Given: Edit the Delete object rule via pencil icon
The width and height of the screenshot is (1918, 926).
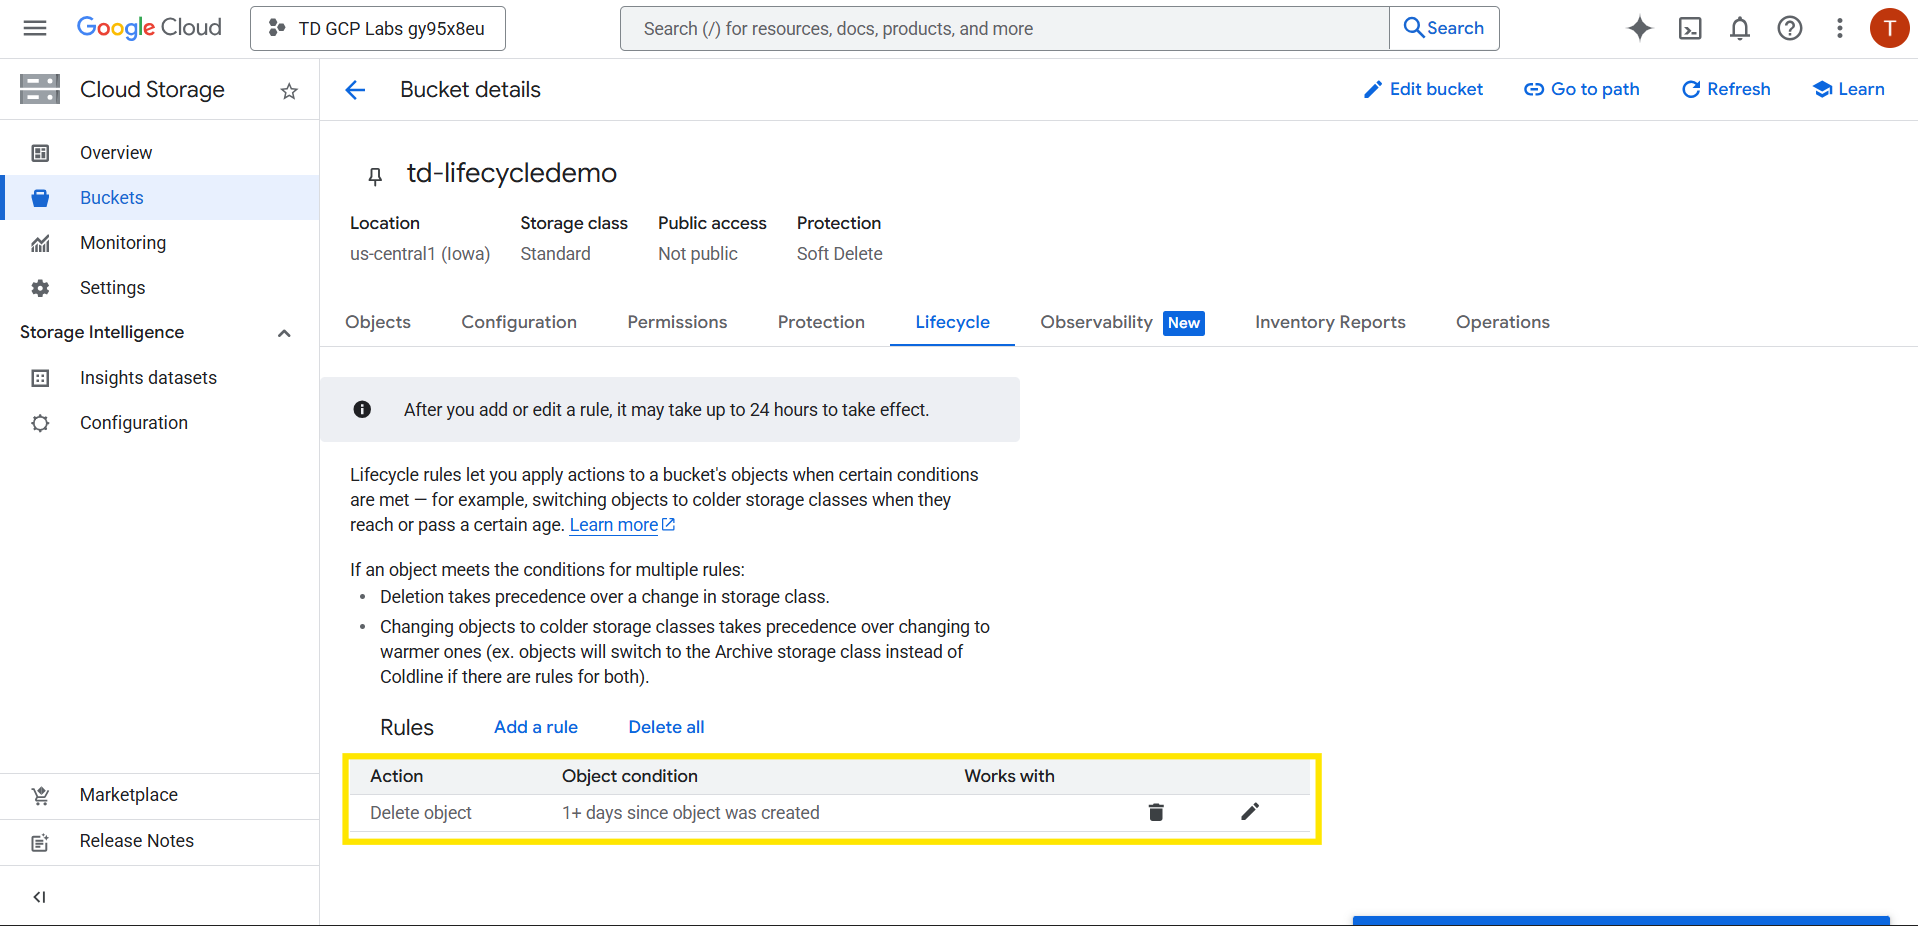Looking at the screenshot, I should [x=1250, y=812].
